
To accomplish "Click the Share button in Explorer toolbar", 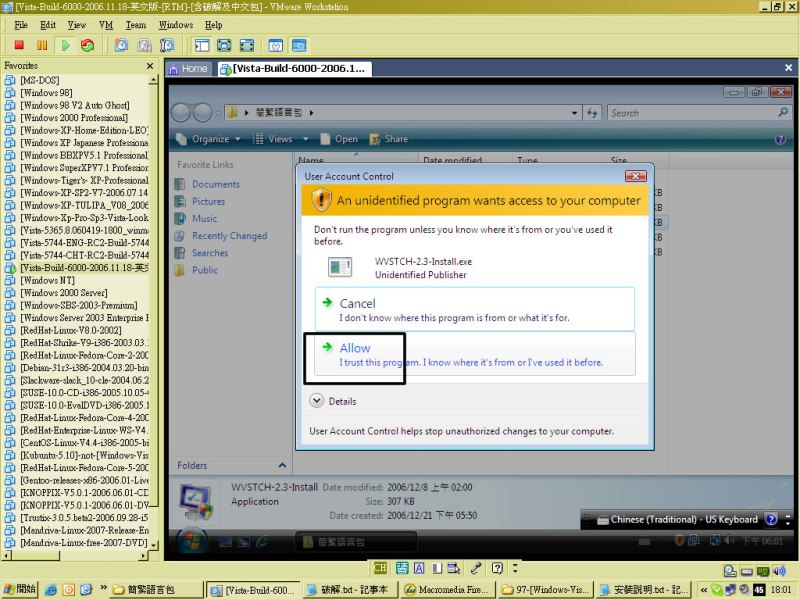I will pos(389,139).
